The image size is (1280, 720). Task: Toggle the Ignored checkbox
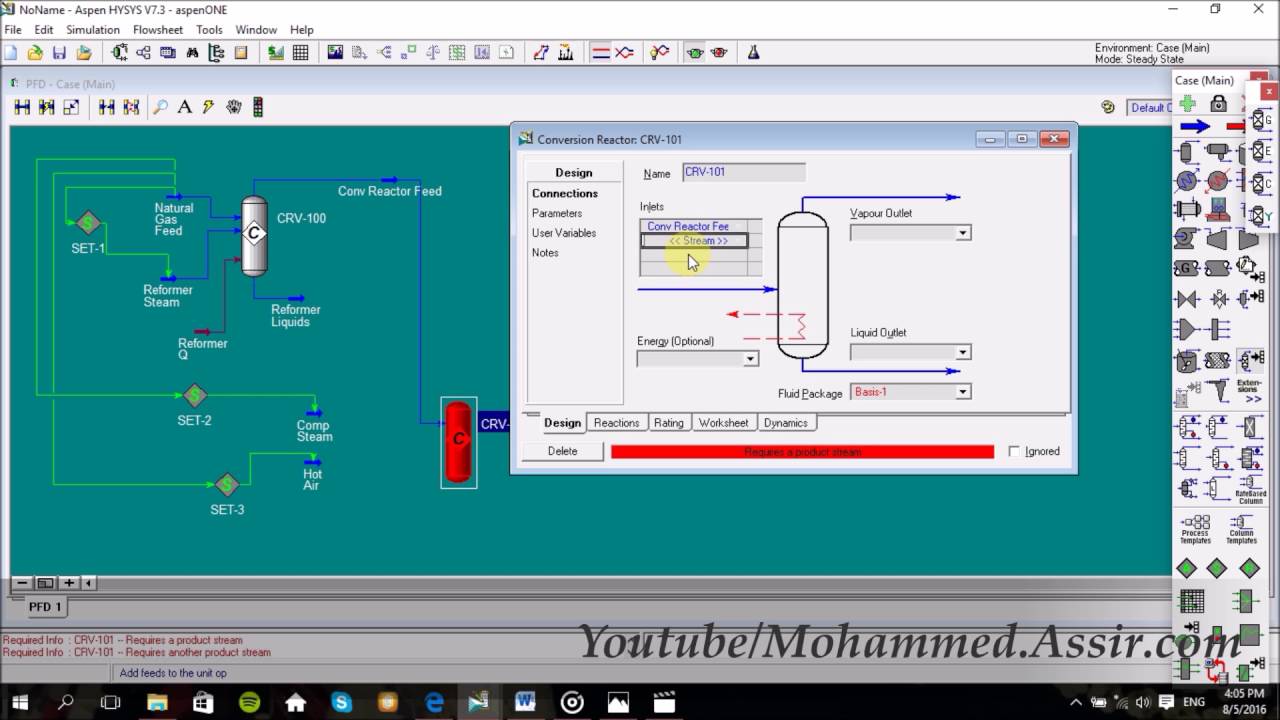pos(1015,452)
